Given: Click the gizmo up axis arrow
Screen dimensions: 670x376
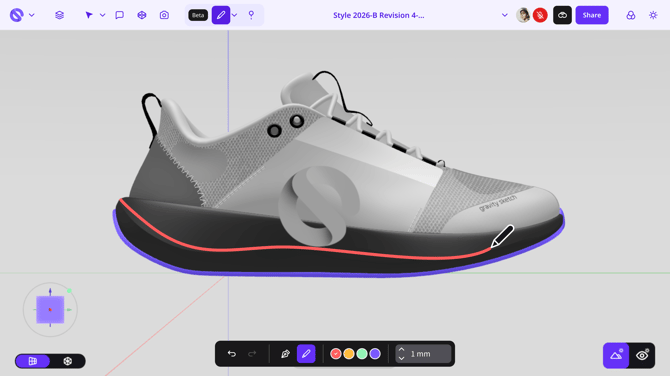Looking at the screenshot, I should pos(50,291).
